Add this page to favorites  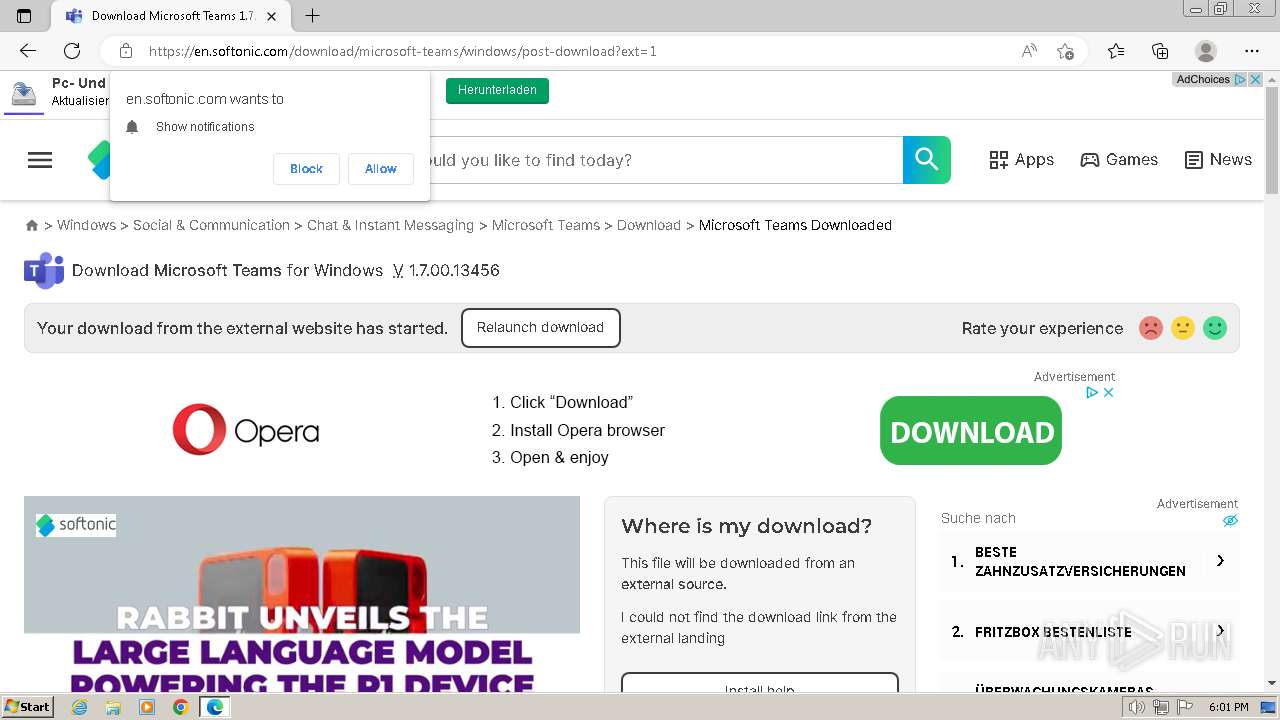1065,51
